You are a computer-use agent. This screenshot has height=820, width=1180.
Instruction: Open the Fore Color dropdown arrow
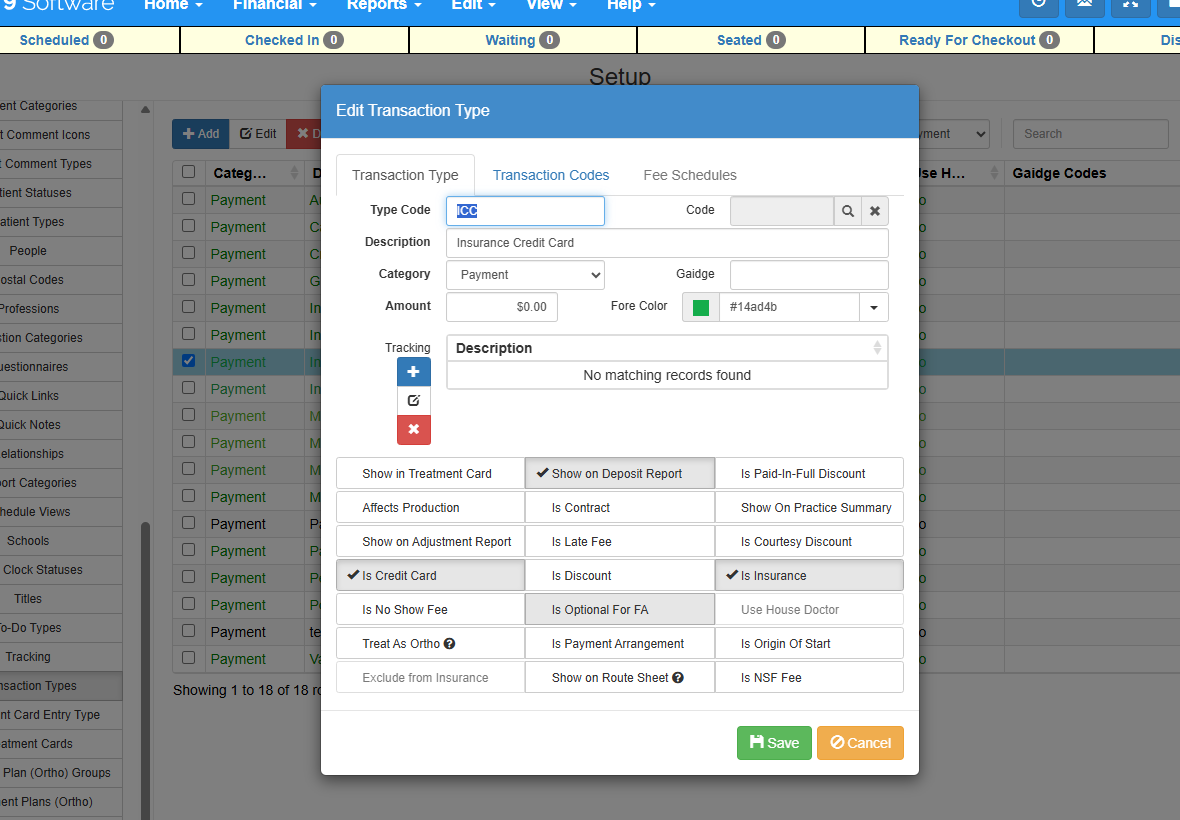click(x=874, y=307)
